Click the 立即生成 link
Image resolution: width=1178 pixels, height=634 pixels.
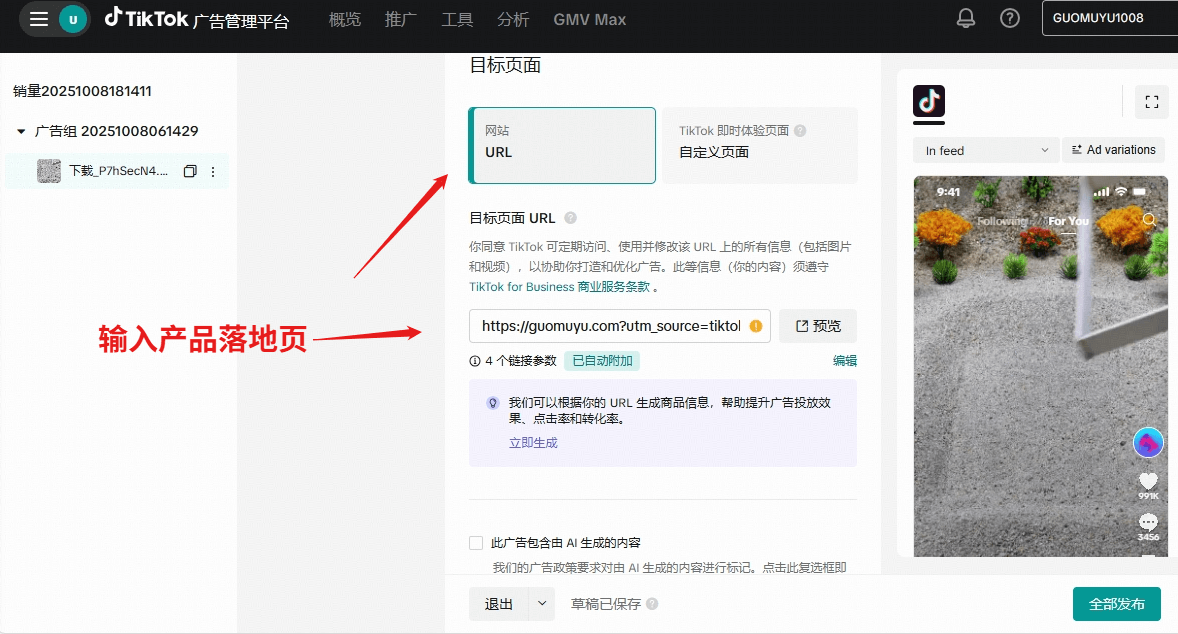click(x=533, y=442)
